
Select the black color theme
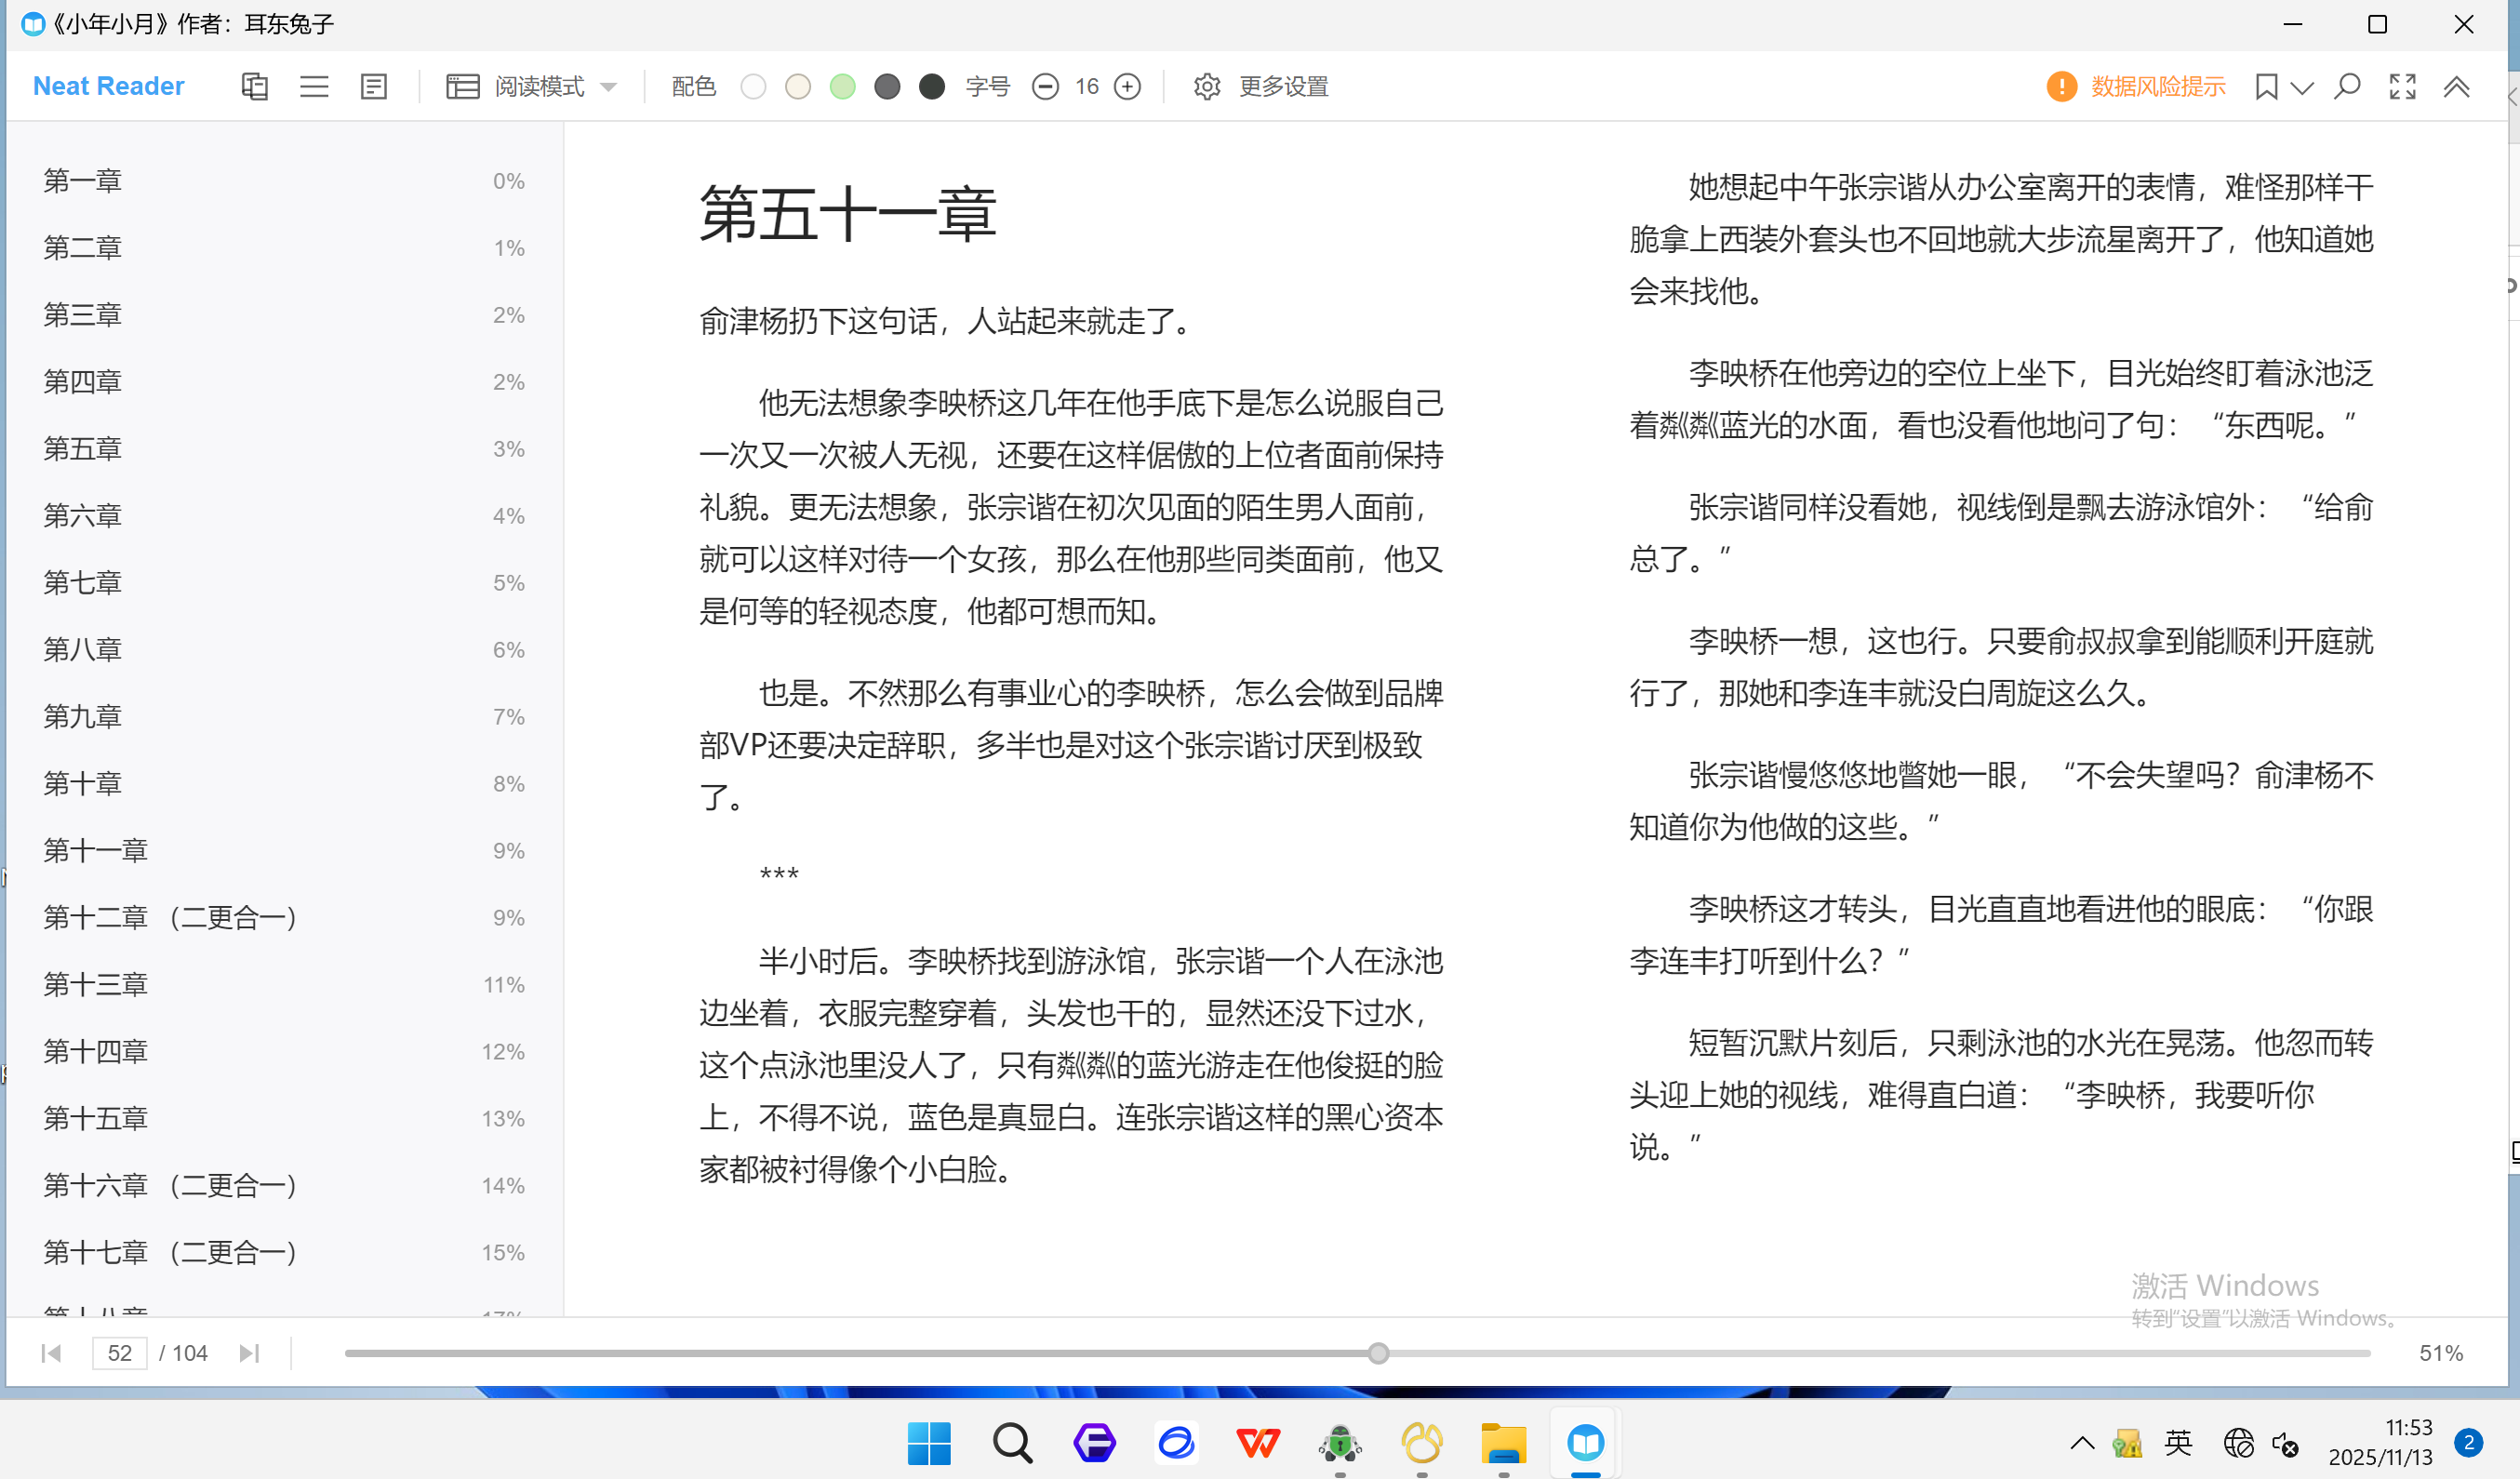pos(931,87)
